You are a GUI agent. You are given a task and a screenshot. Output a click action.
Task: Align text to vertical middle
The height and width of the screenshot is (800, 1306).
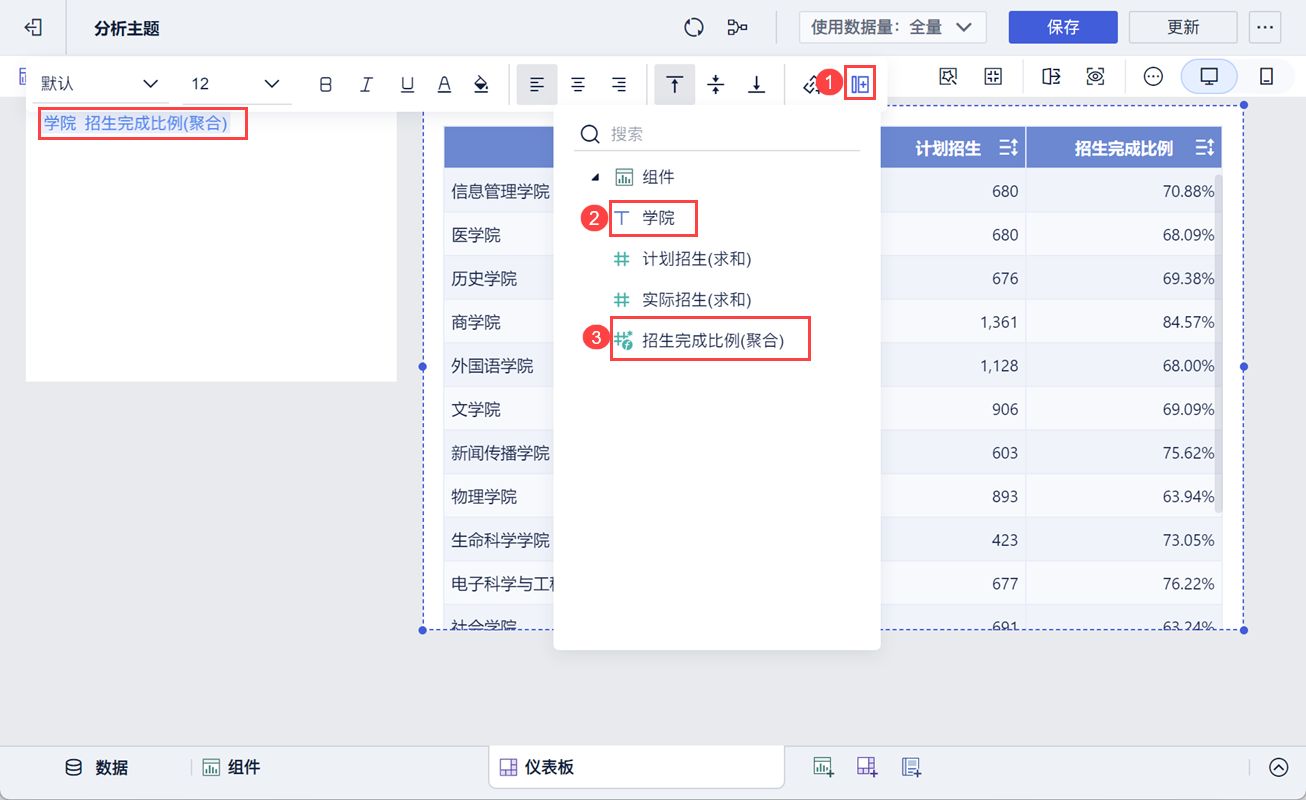point(716,85)
